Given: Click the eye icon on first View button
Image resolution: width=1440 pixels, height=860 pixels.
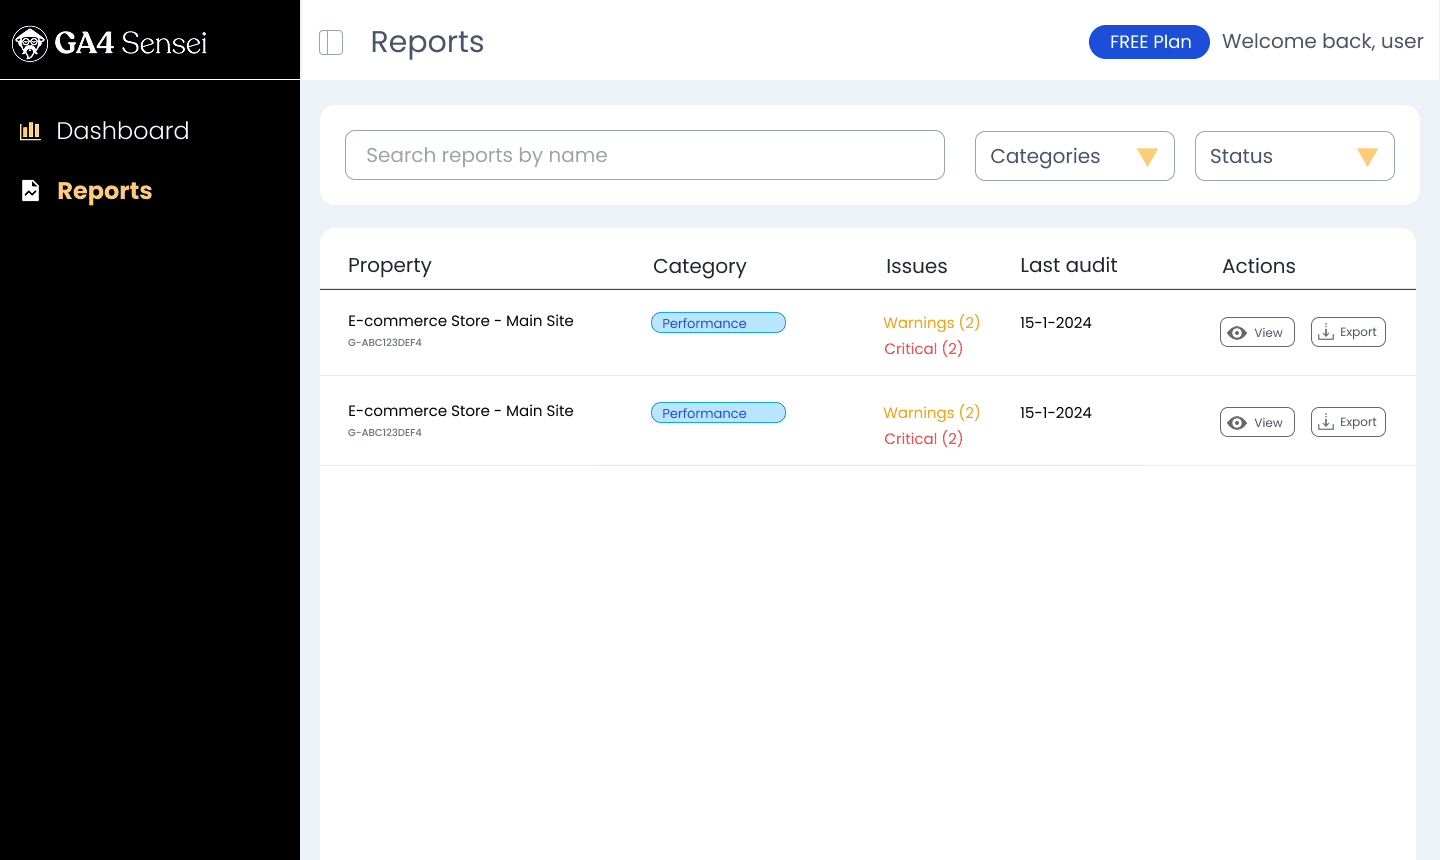Looking at the screenshot, I should 1237,332.
